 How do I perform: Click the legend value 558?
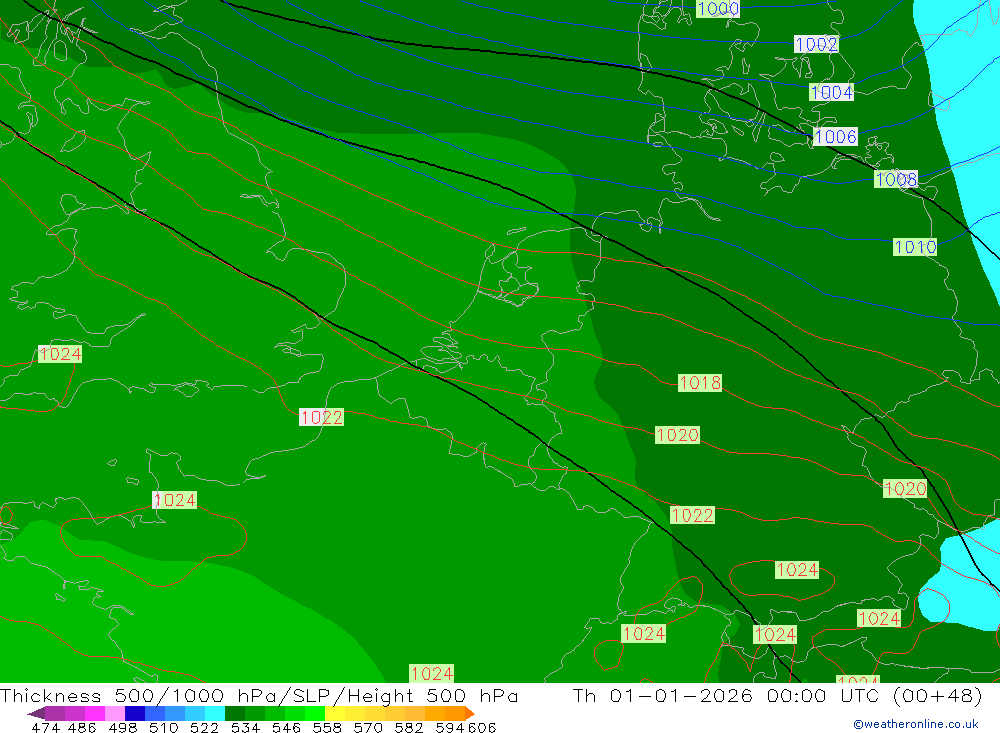327,727
